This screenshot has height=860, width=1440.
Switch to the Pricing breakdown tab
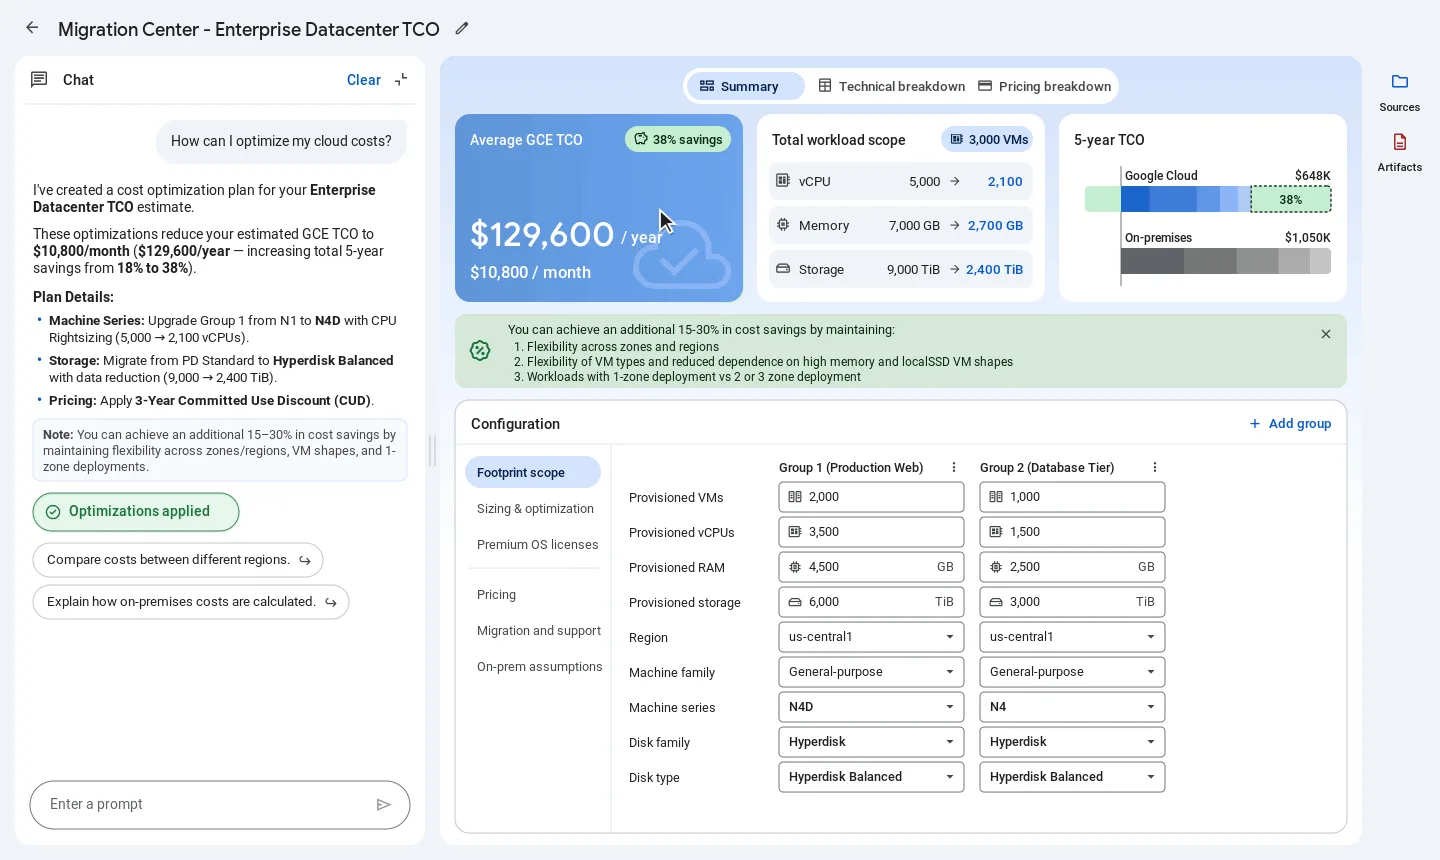coord(1045,86)
